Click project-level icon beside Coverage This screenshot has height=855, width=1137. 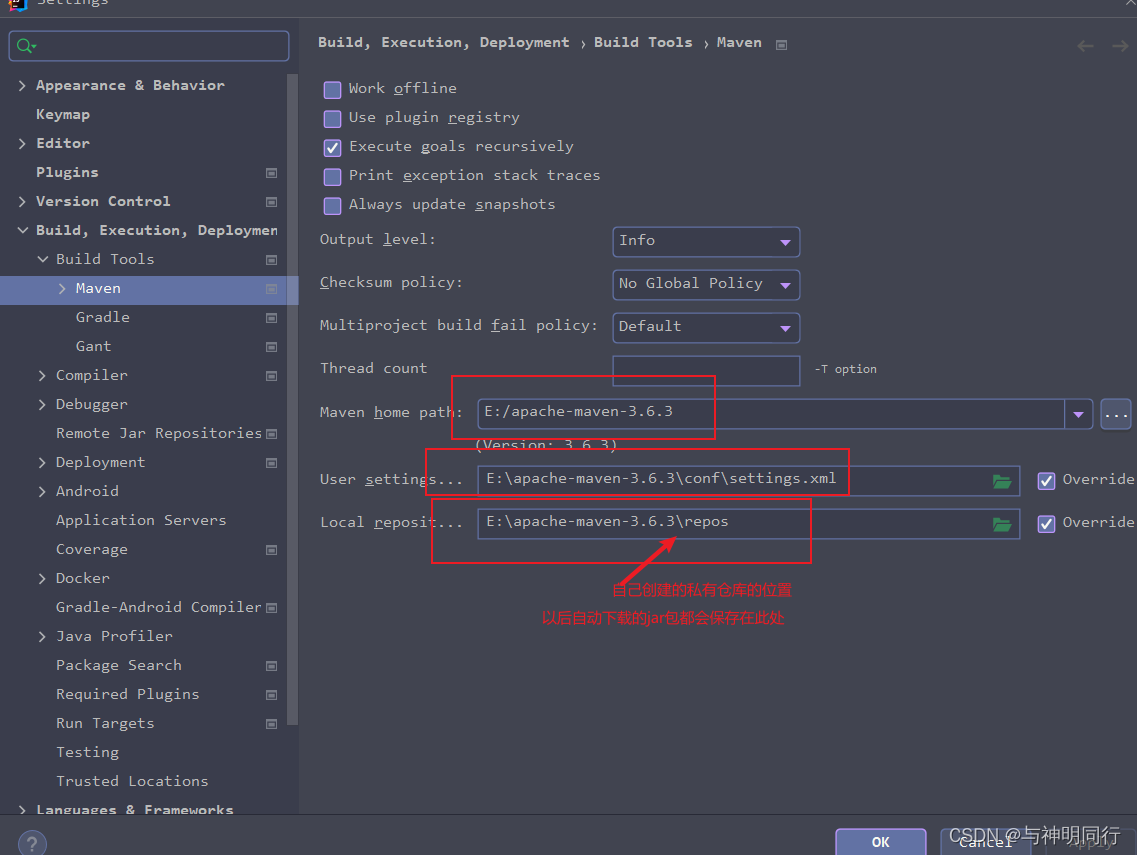(x=271, y=550)
